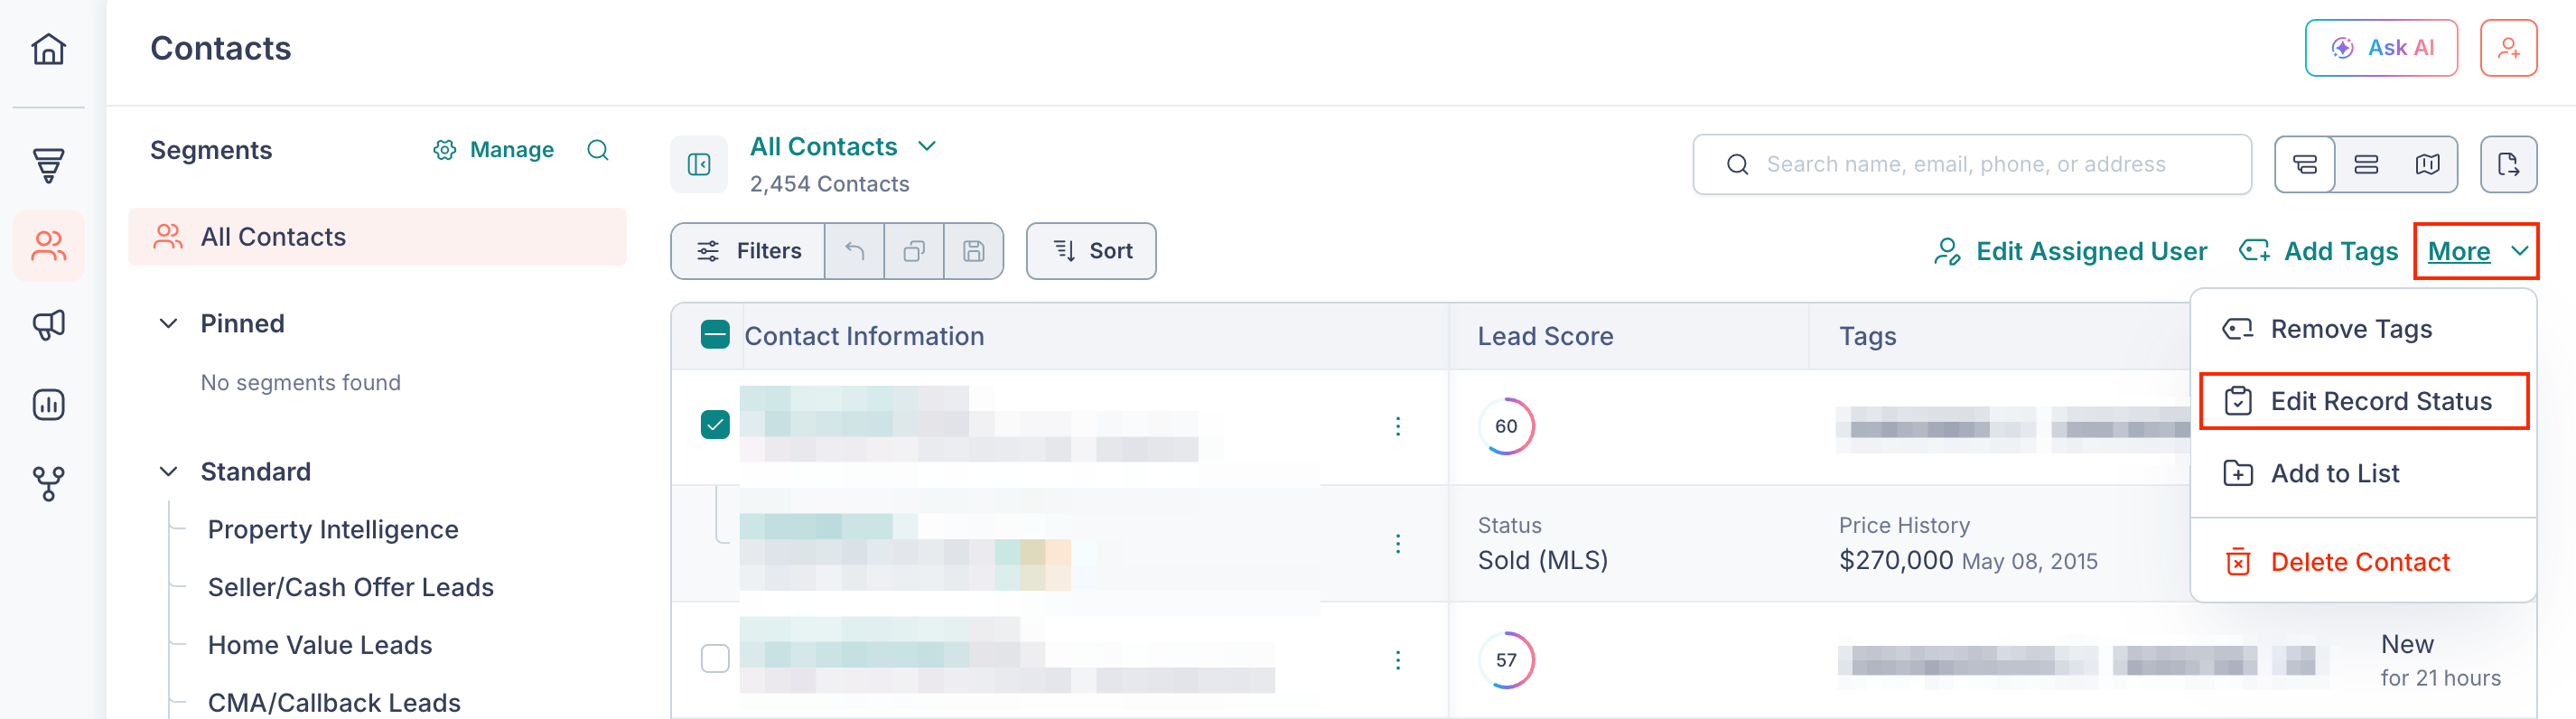This screenshot has height=719, width=2576.
Task: Click the Ask AI button
Action: pyautogui.click(x=2380, y=48)
